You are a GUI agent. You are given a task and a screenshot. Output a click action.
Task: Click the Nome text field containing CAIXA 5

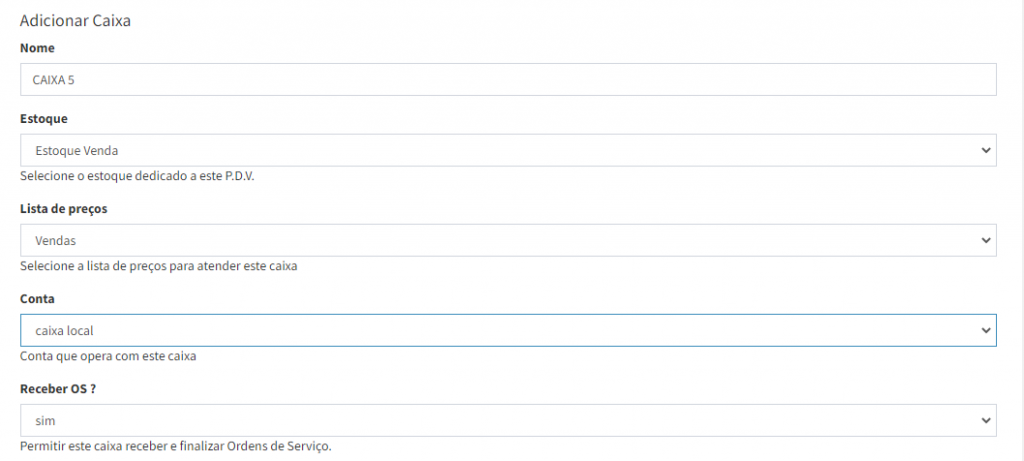tap(508, 80)
